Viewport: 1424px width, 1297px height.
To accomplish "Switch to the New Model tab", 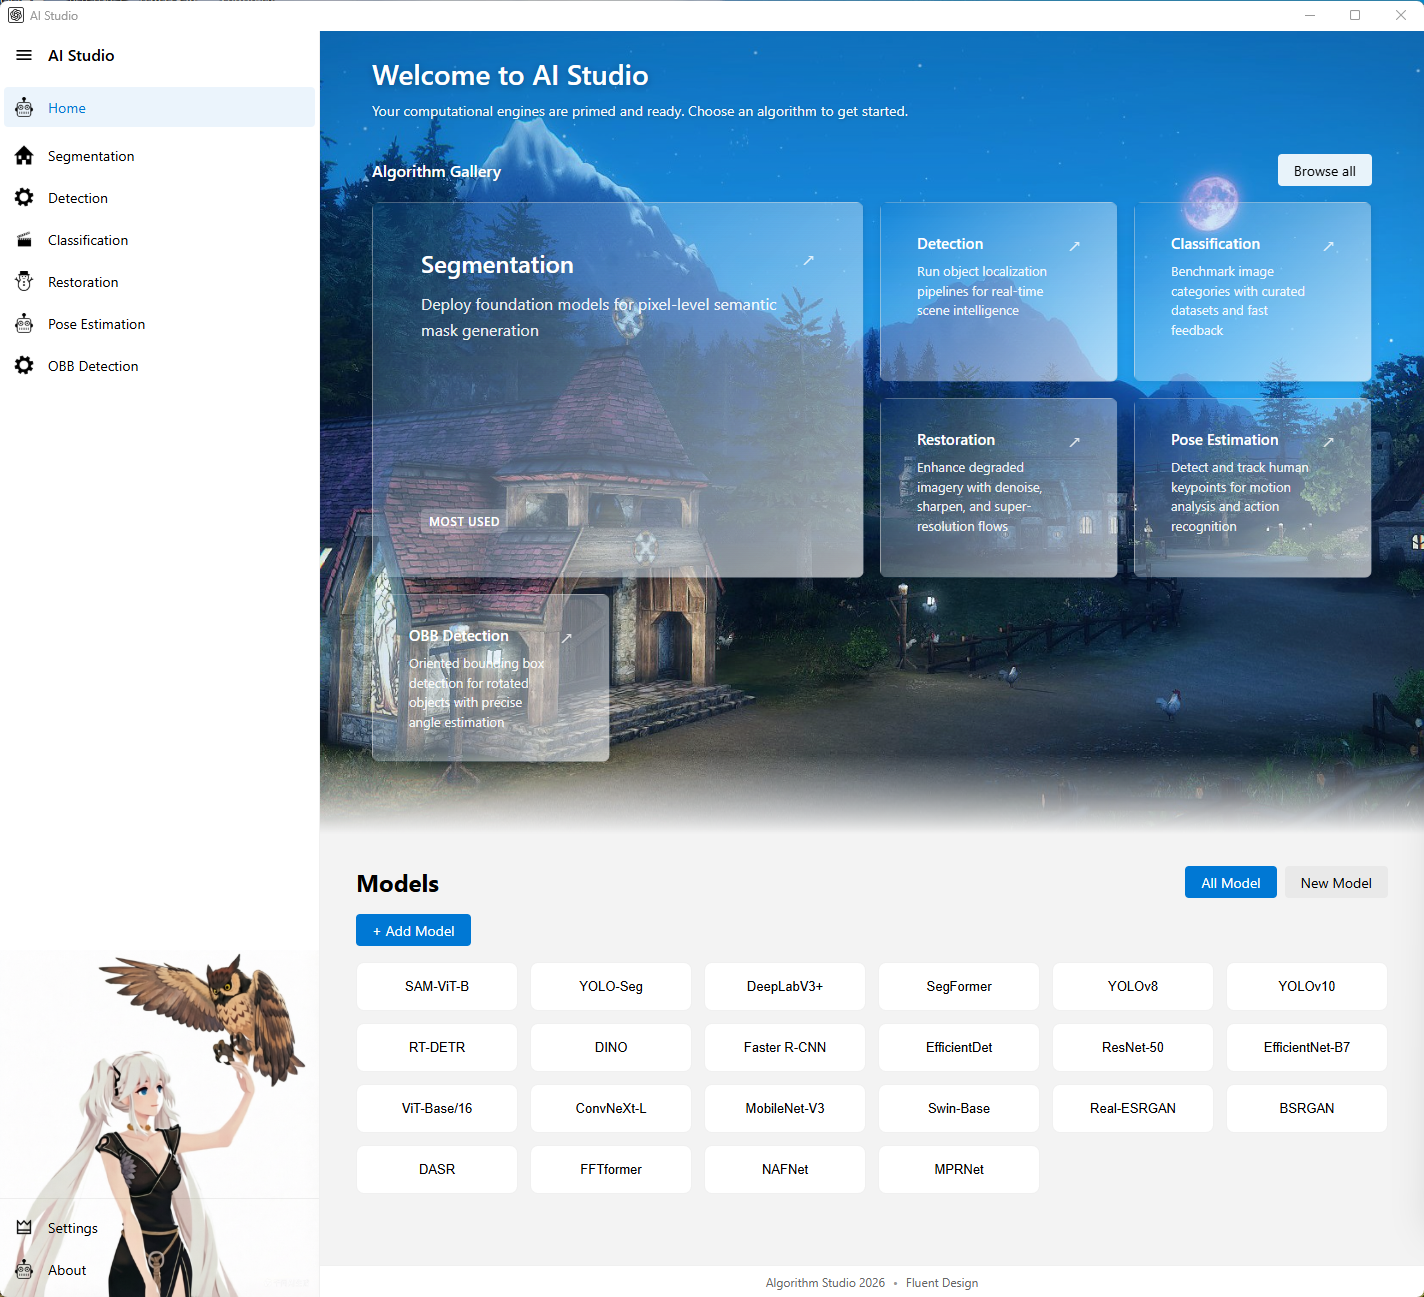I will (x=1335, y=883).
